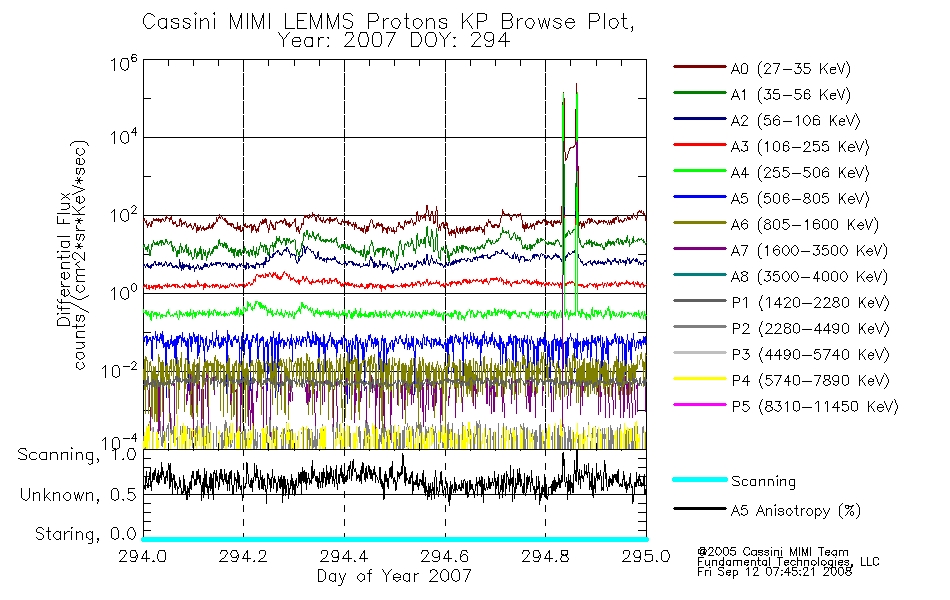950x600 pixels.
Task: Click the cyan scanning bar at plot bottom
Action: coord(394,539)
